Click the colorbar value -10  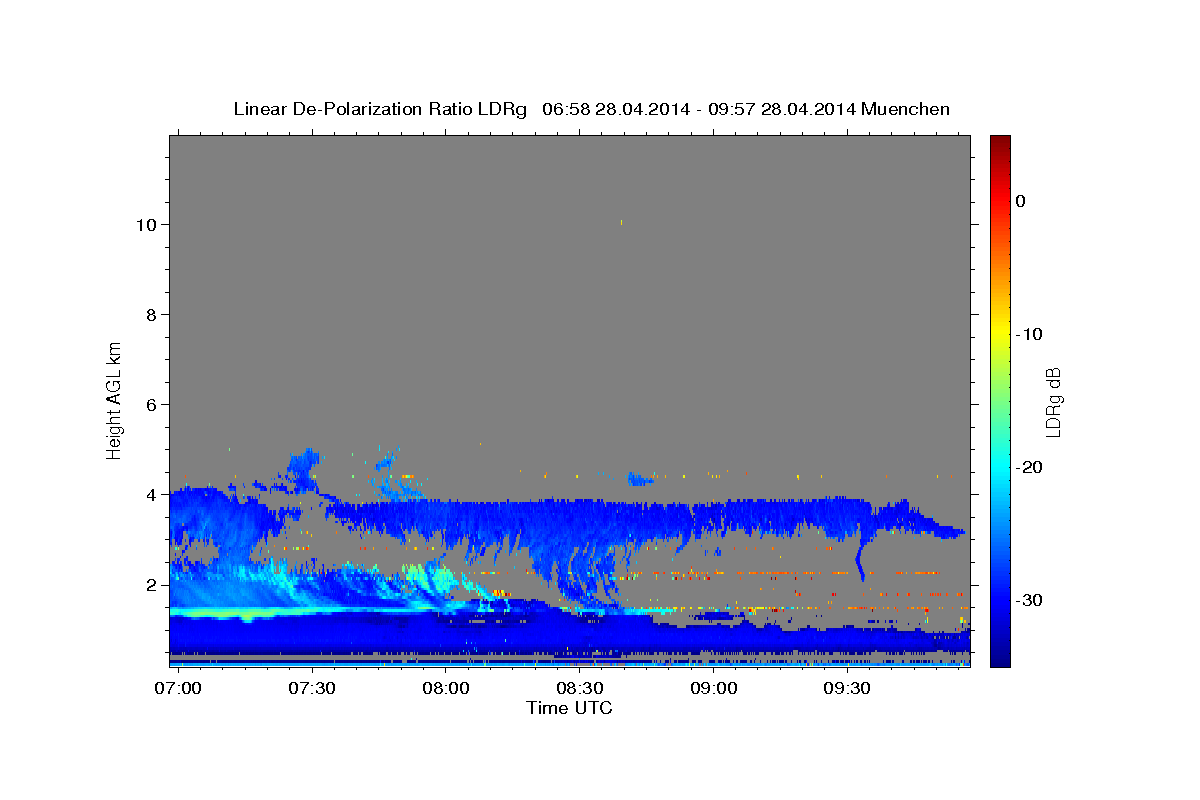[x=1030, y=334]
